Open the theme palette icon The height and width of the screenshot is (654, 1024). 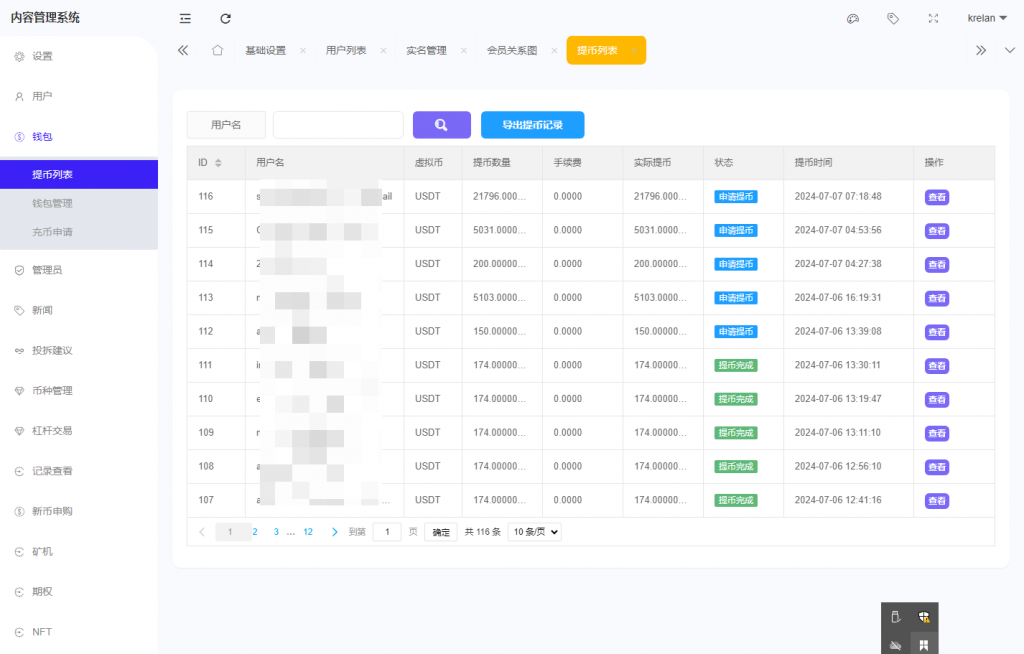point(853,18)
